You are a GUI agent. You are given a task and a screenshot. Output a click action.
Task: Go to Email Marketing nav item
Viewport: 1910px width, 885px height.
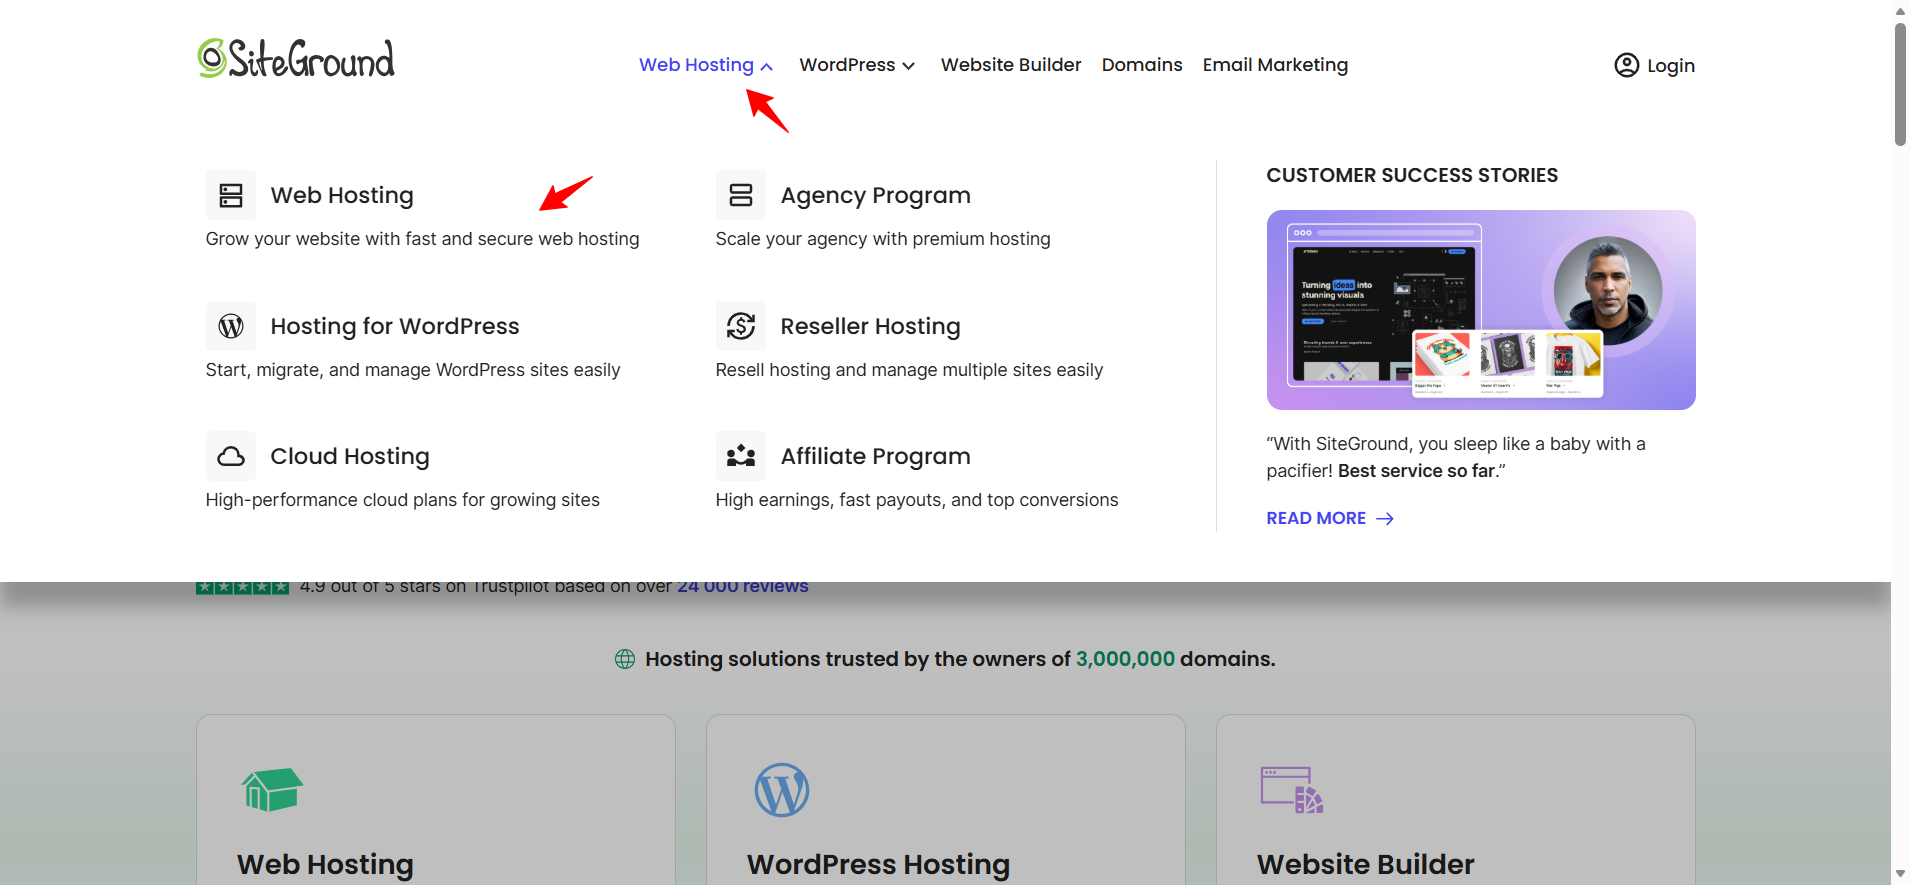pyautogui.click(x=1275, y=65)
